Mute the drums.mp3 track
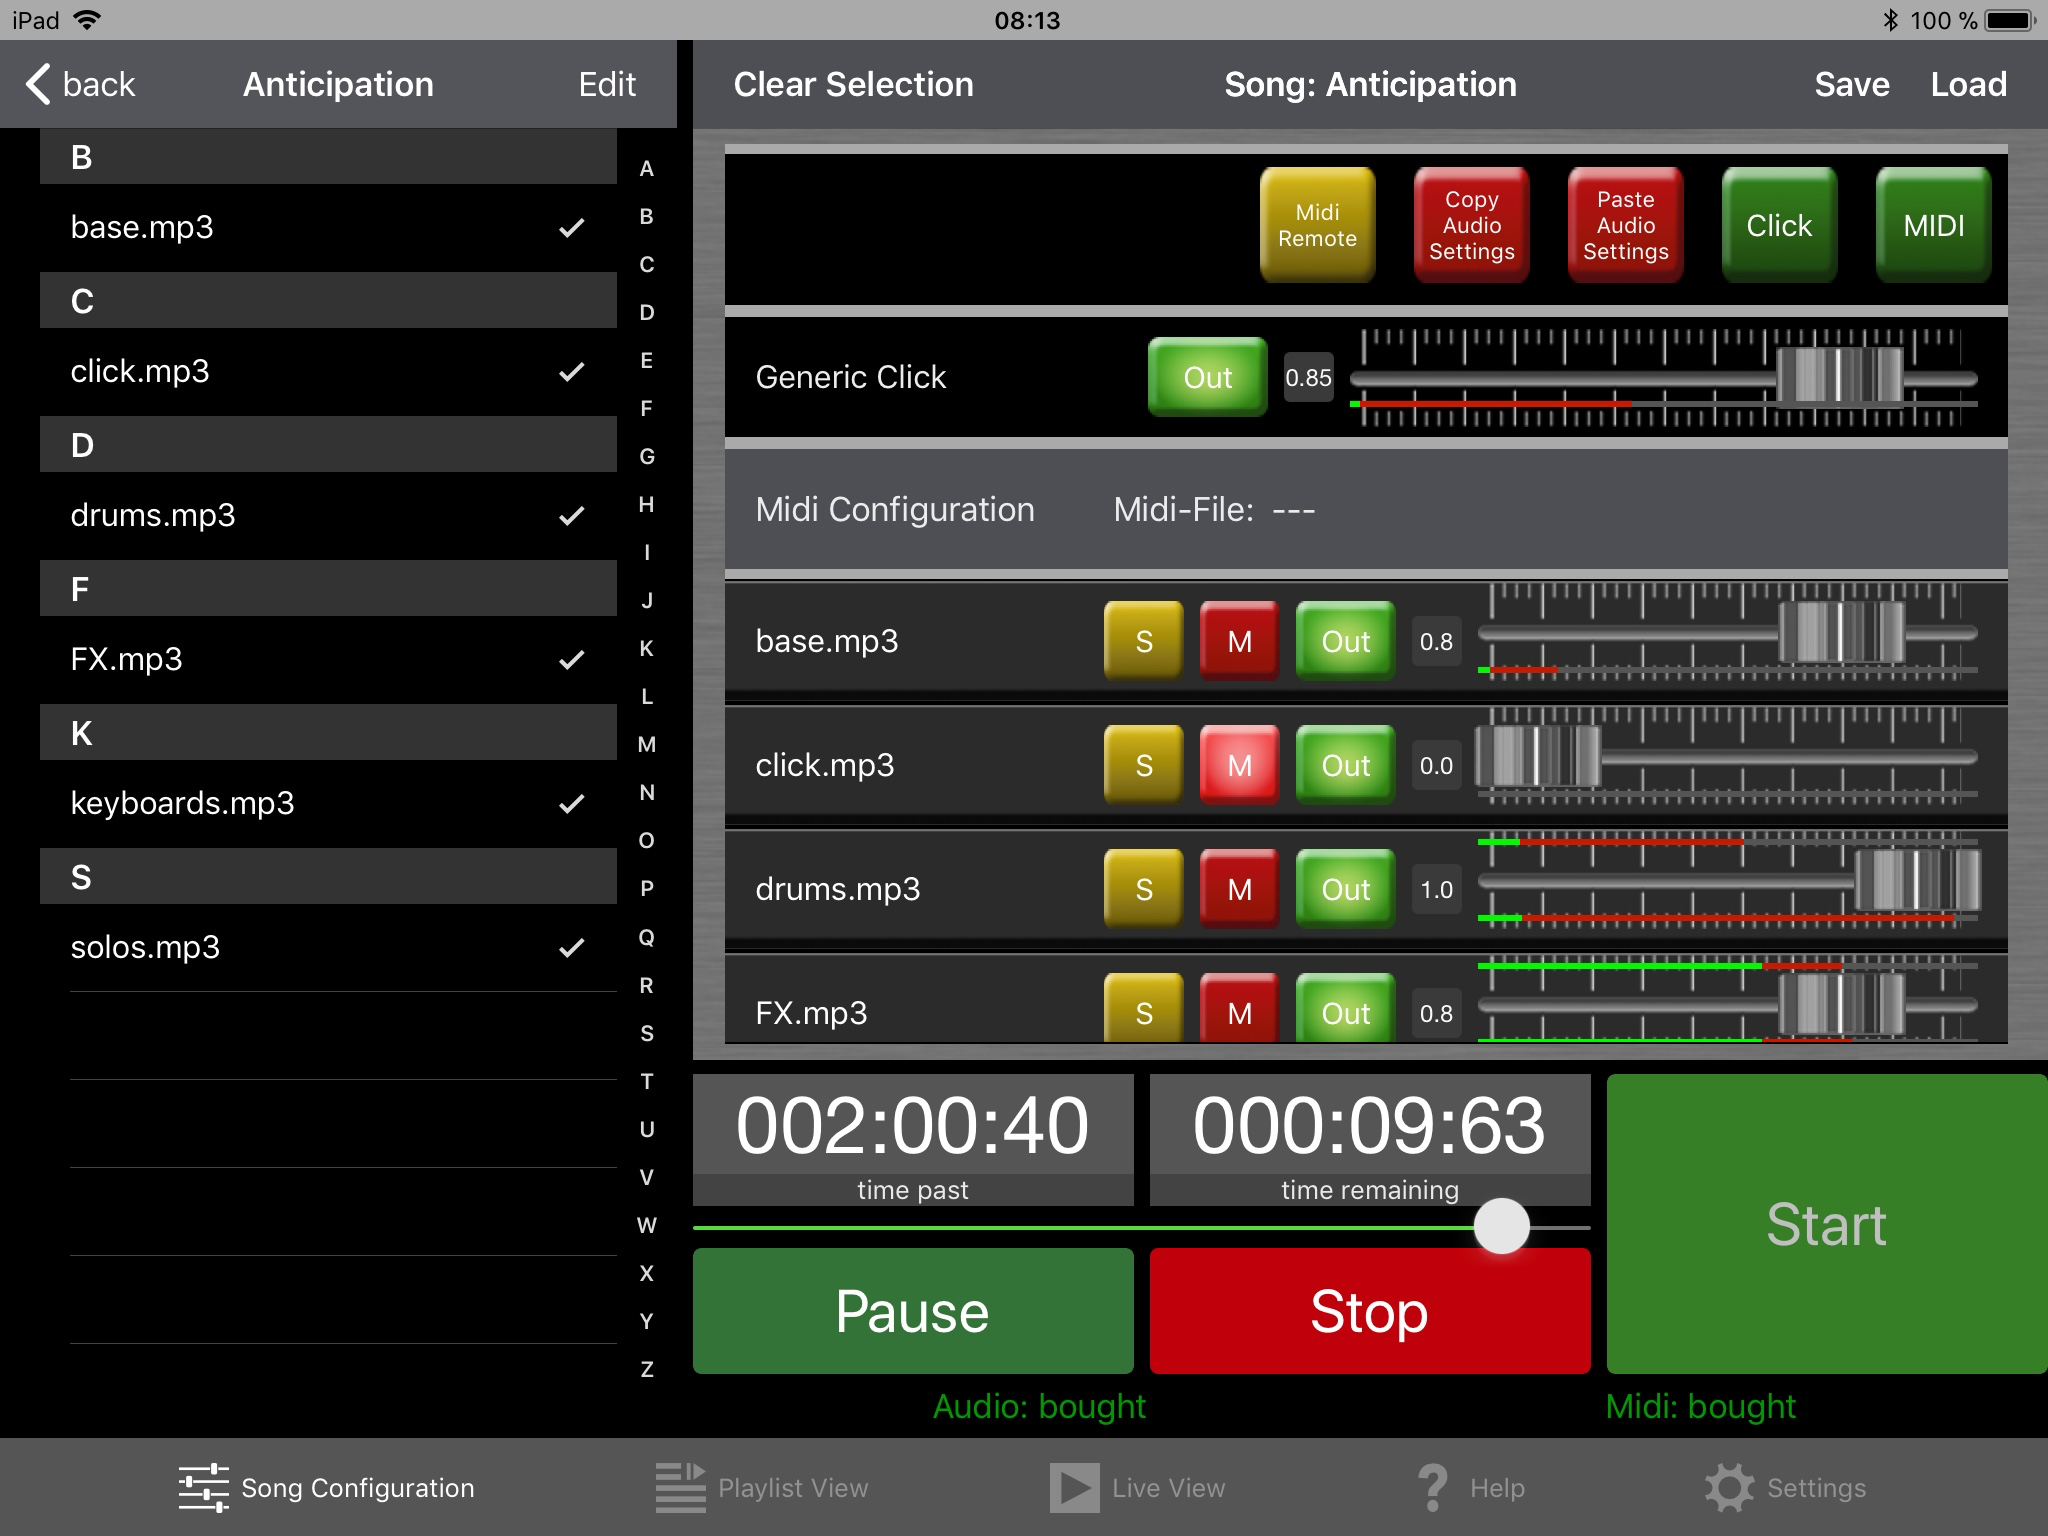This screenshot has width=2048, height=1536. (1239, 889)
